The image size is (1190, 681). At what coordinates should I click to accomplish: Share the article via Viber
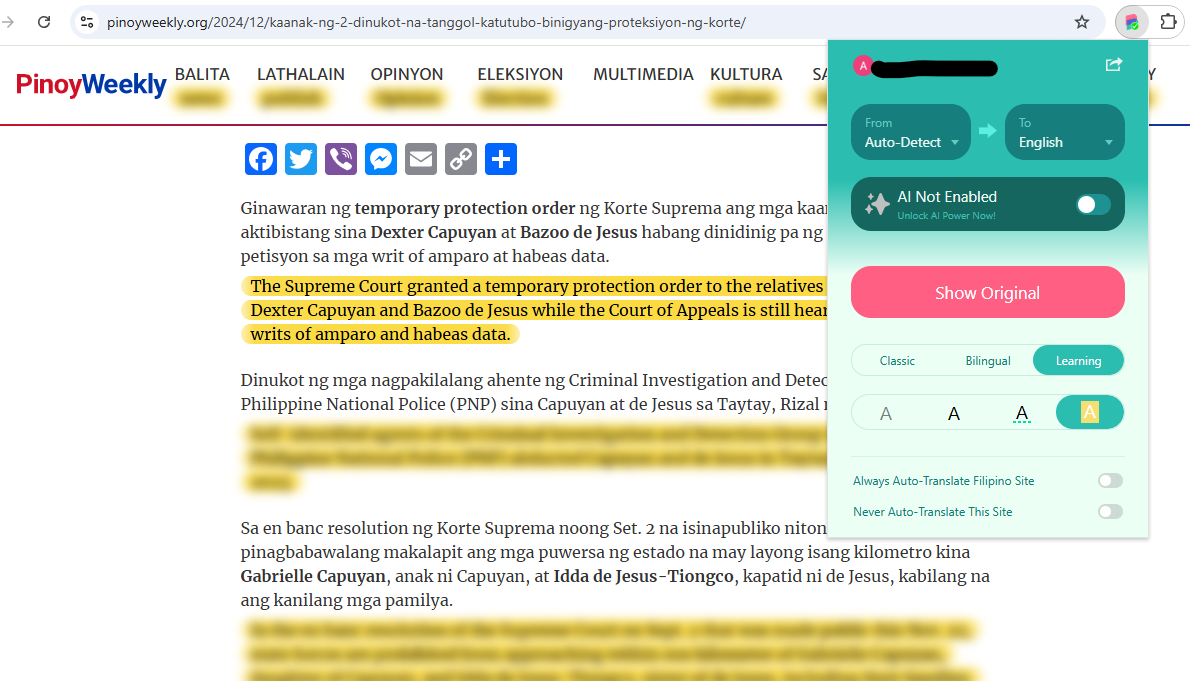[x=340, y=159]
